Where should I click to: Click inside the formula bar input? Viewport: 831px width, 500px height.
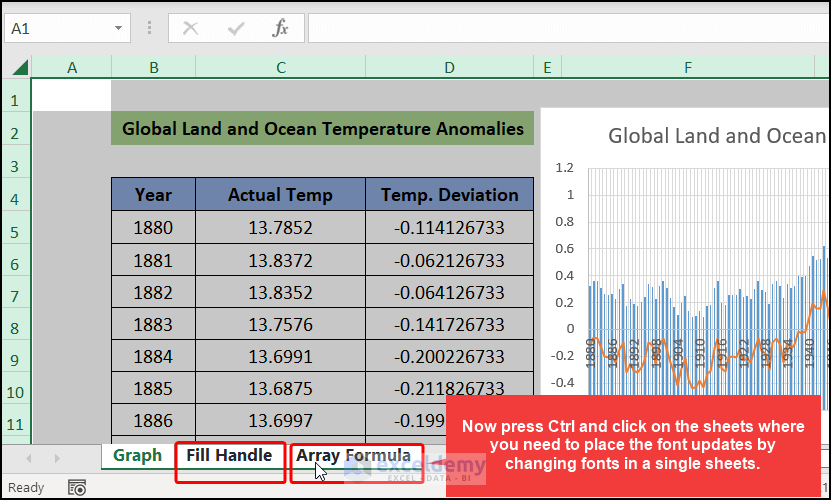pyautogui.click(x=568, y=28)
